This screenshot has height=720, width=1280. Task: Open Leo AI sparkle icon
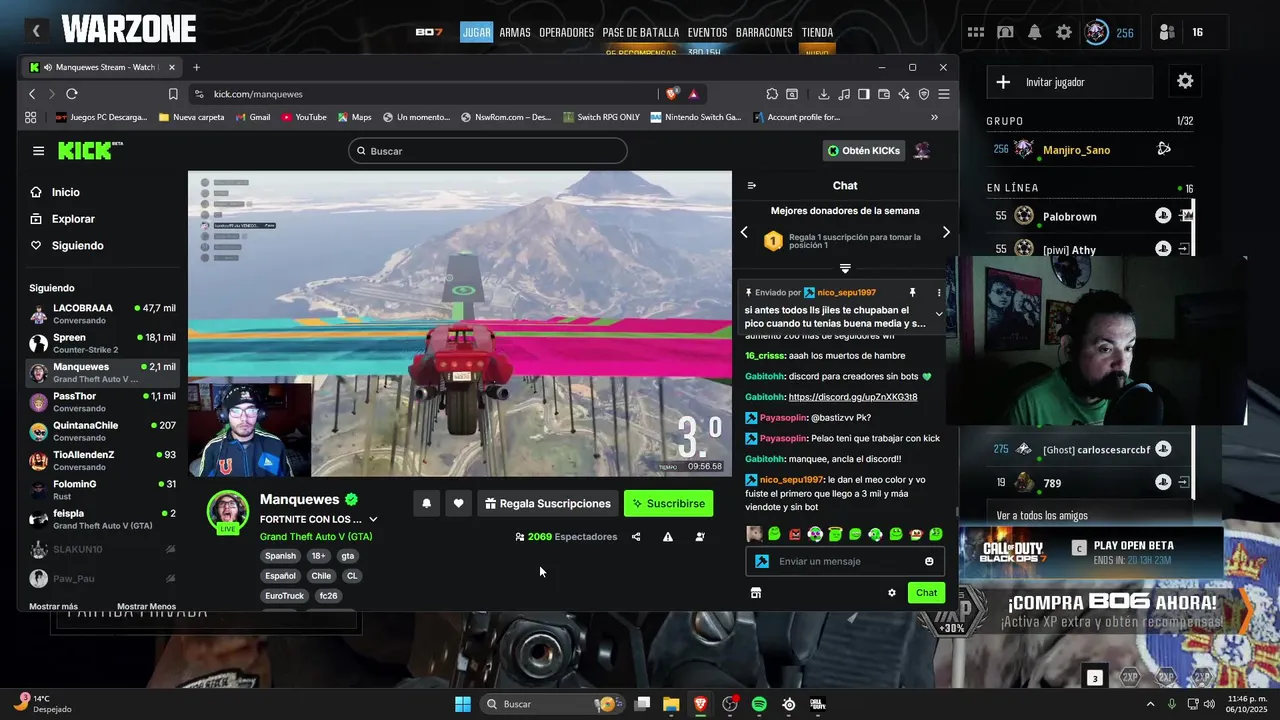click(904, 94)
